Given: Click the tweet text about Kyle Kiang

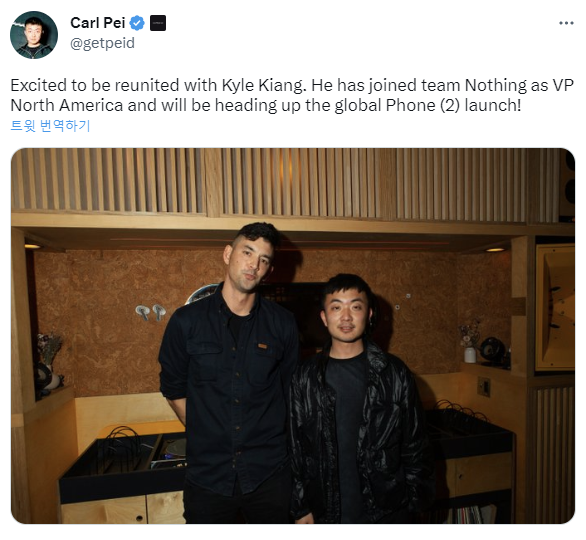Looking at the screenshot, I should (x=292, y=95).
